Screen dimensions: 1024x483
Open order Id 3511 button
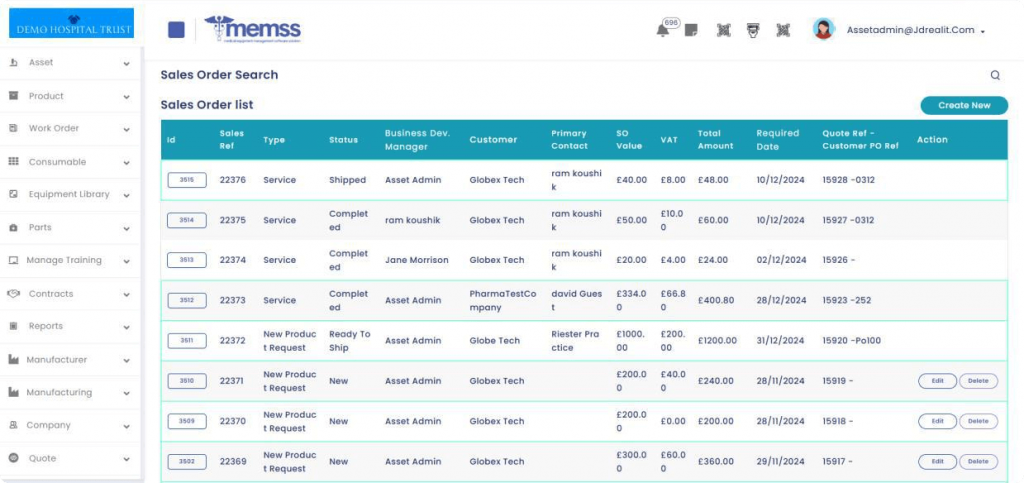(x=187, y=341)
